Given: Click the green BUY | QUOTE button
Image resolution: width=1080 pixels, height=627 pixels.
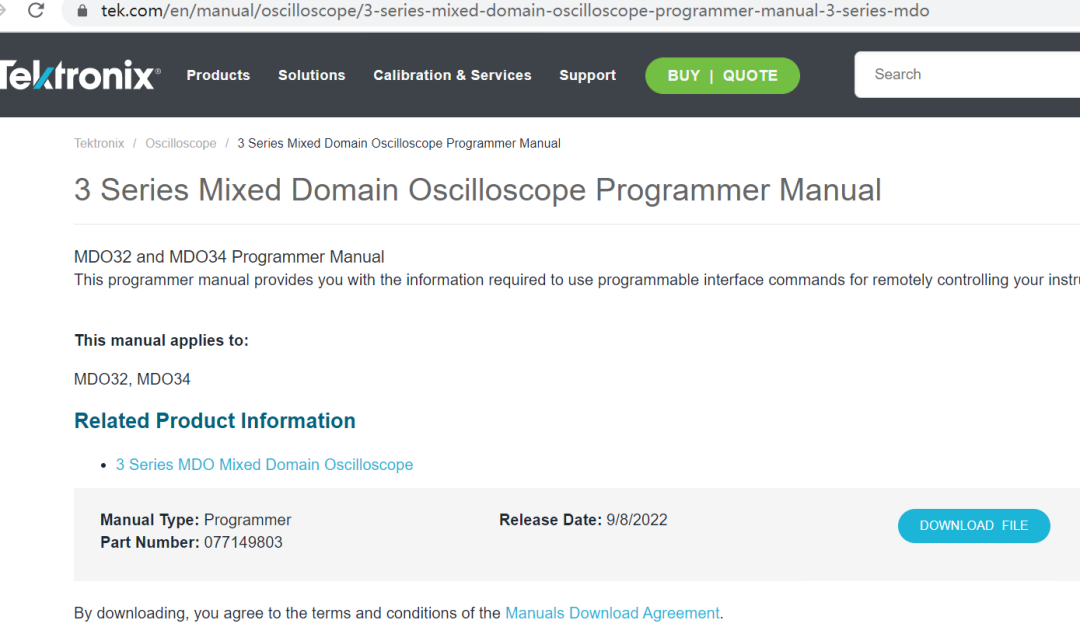Looking at the screenshot, I should pos(722,76).
